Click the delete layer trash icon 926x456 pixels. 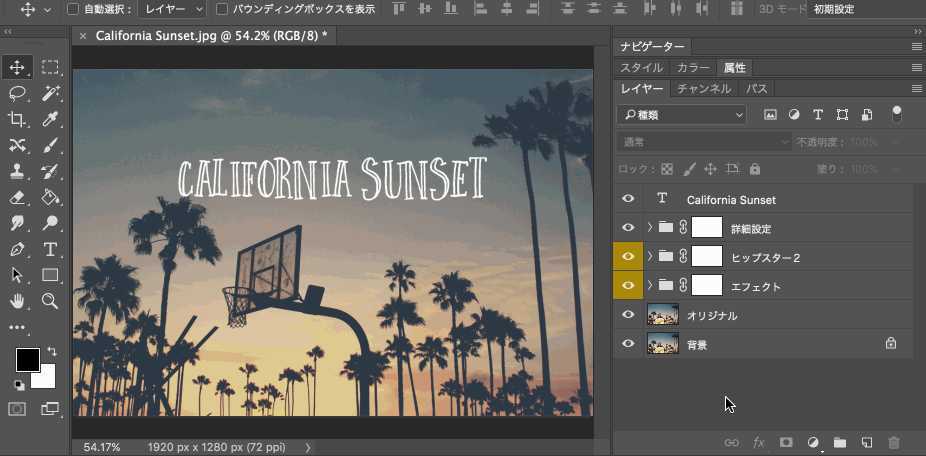tap(894, 442)
